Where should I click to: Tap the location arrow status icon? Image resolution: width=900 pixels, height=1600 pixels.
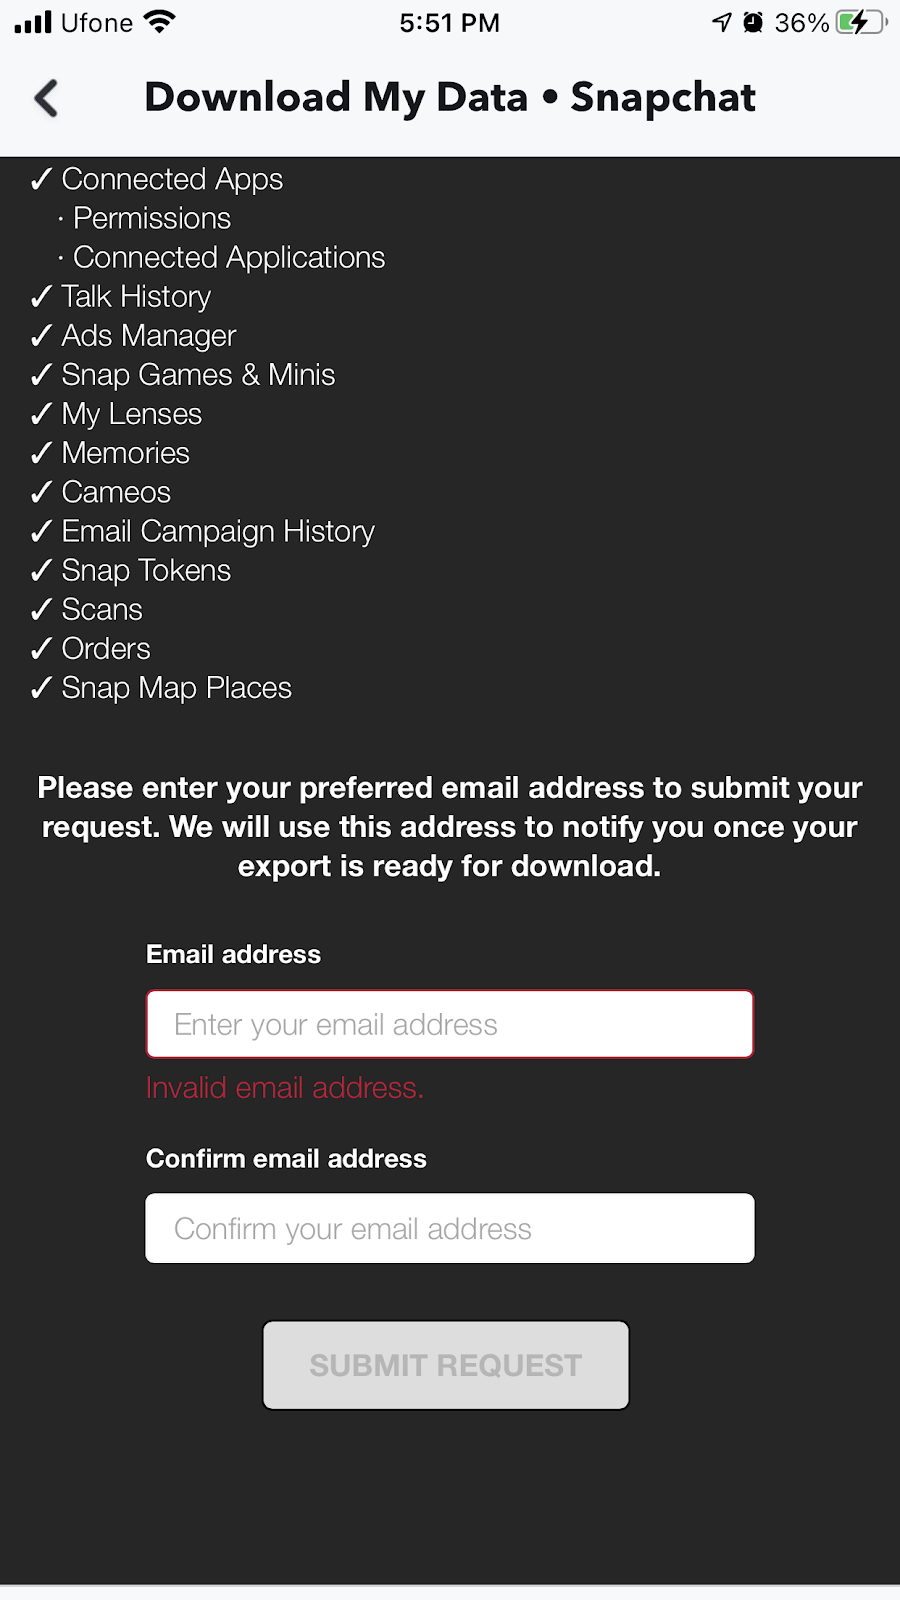(722, 22)
